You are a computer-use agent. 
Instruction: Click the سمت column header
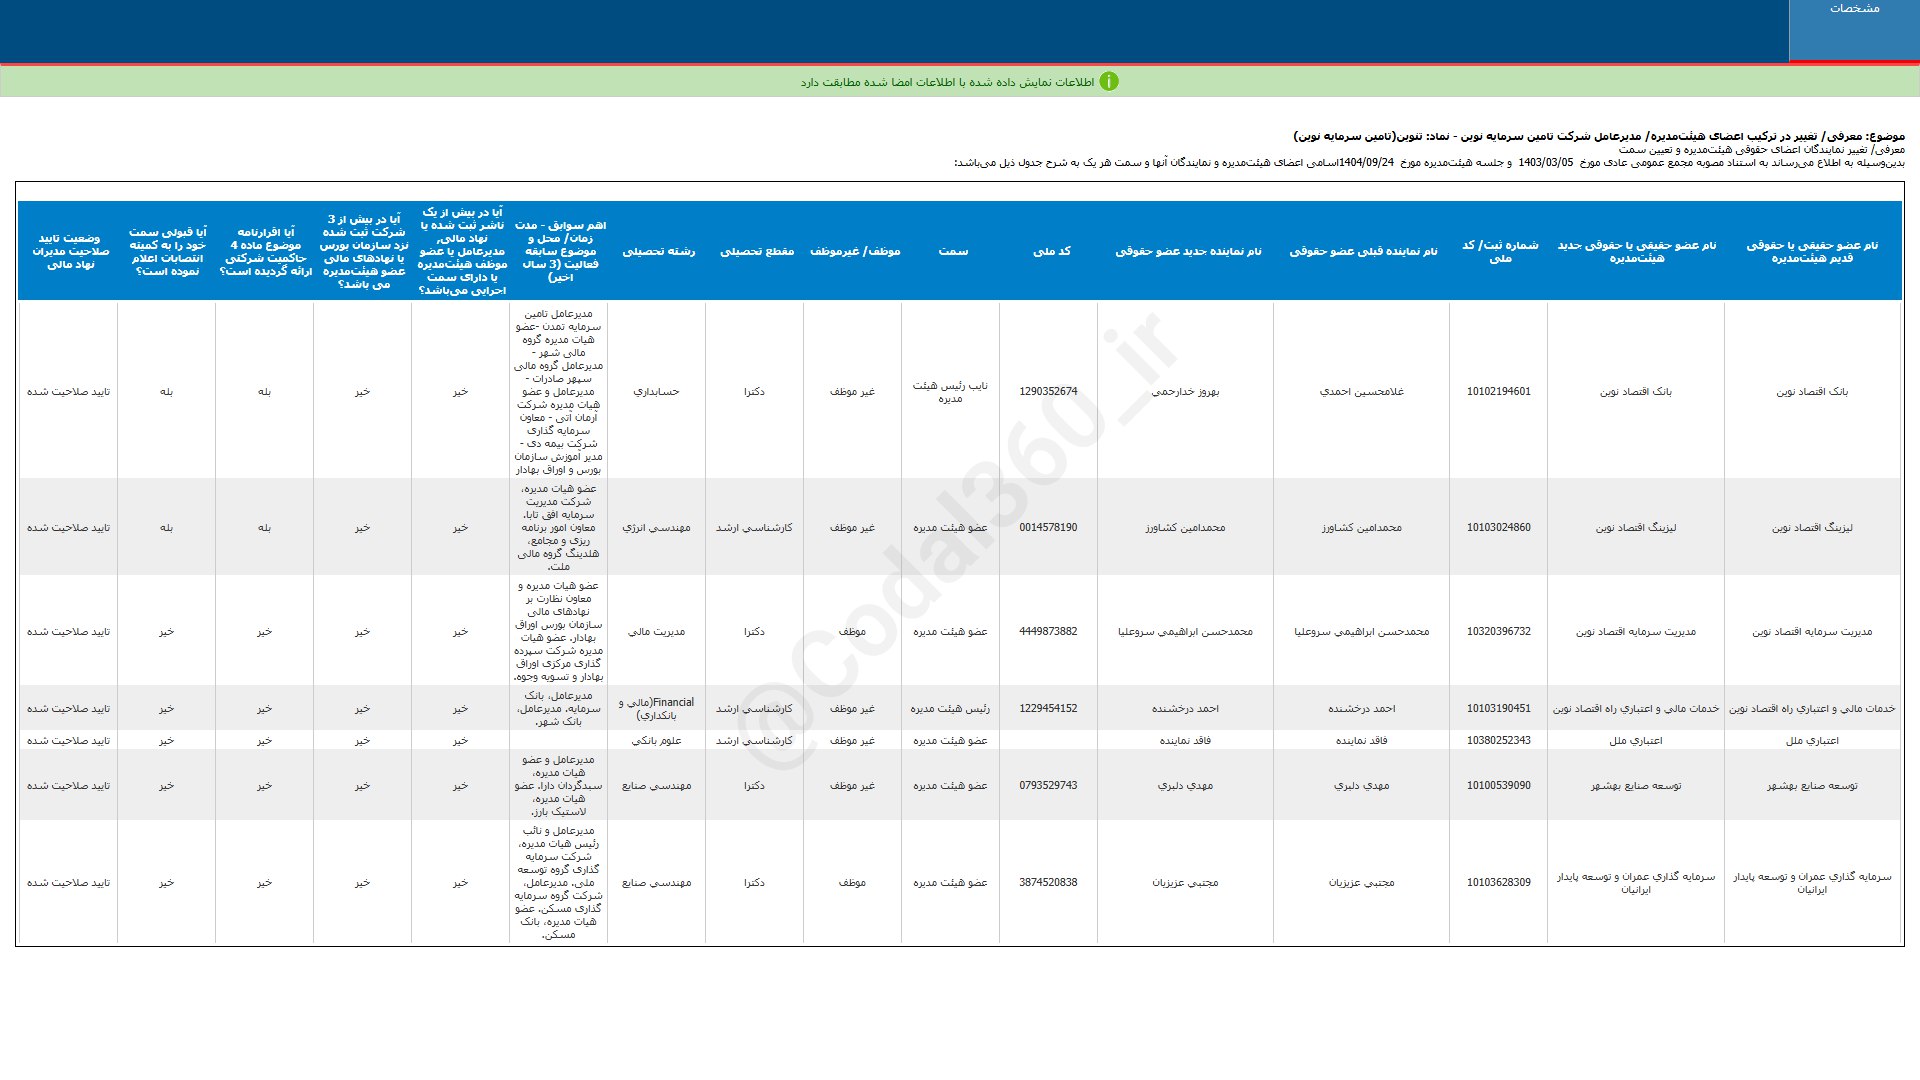pyautogui.click(x=952, y=251)
